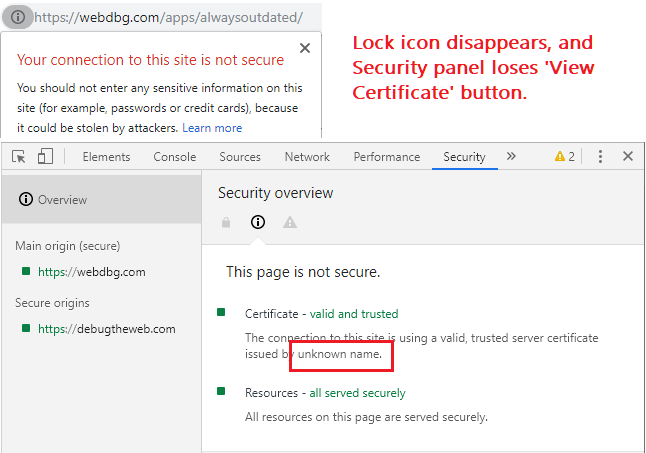
Task: Close the DevTools panel
Action: pos(628,157)
